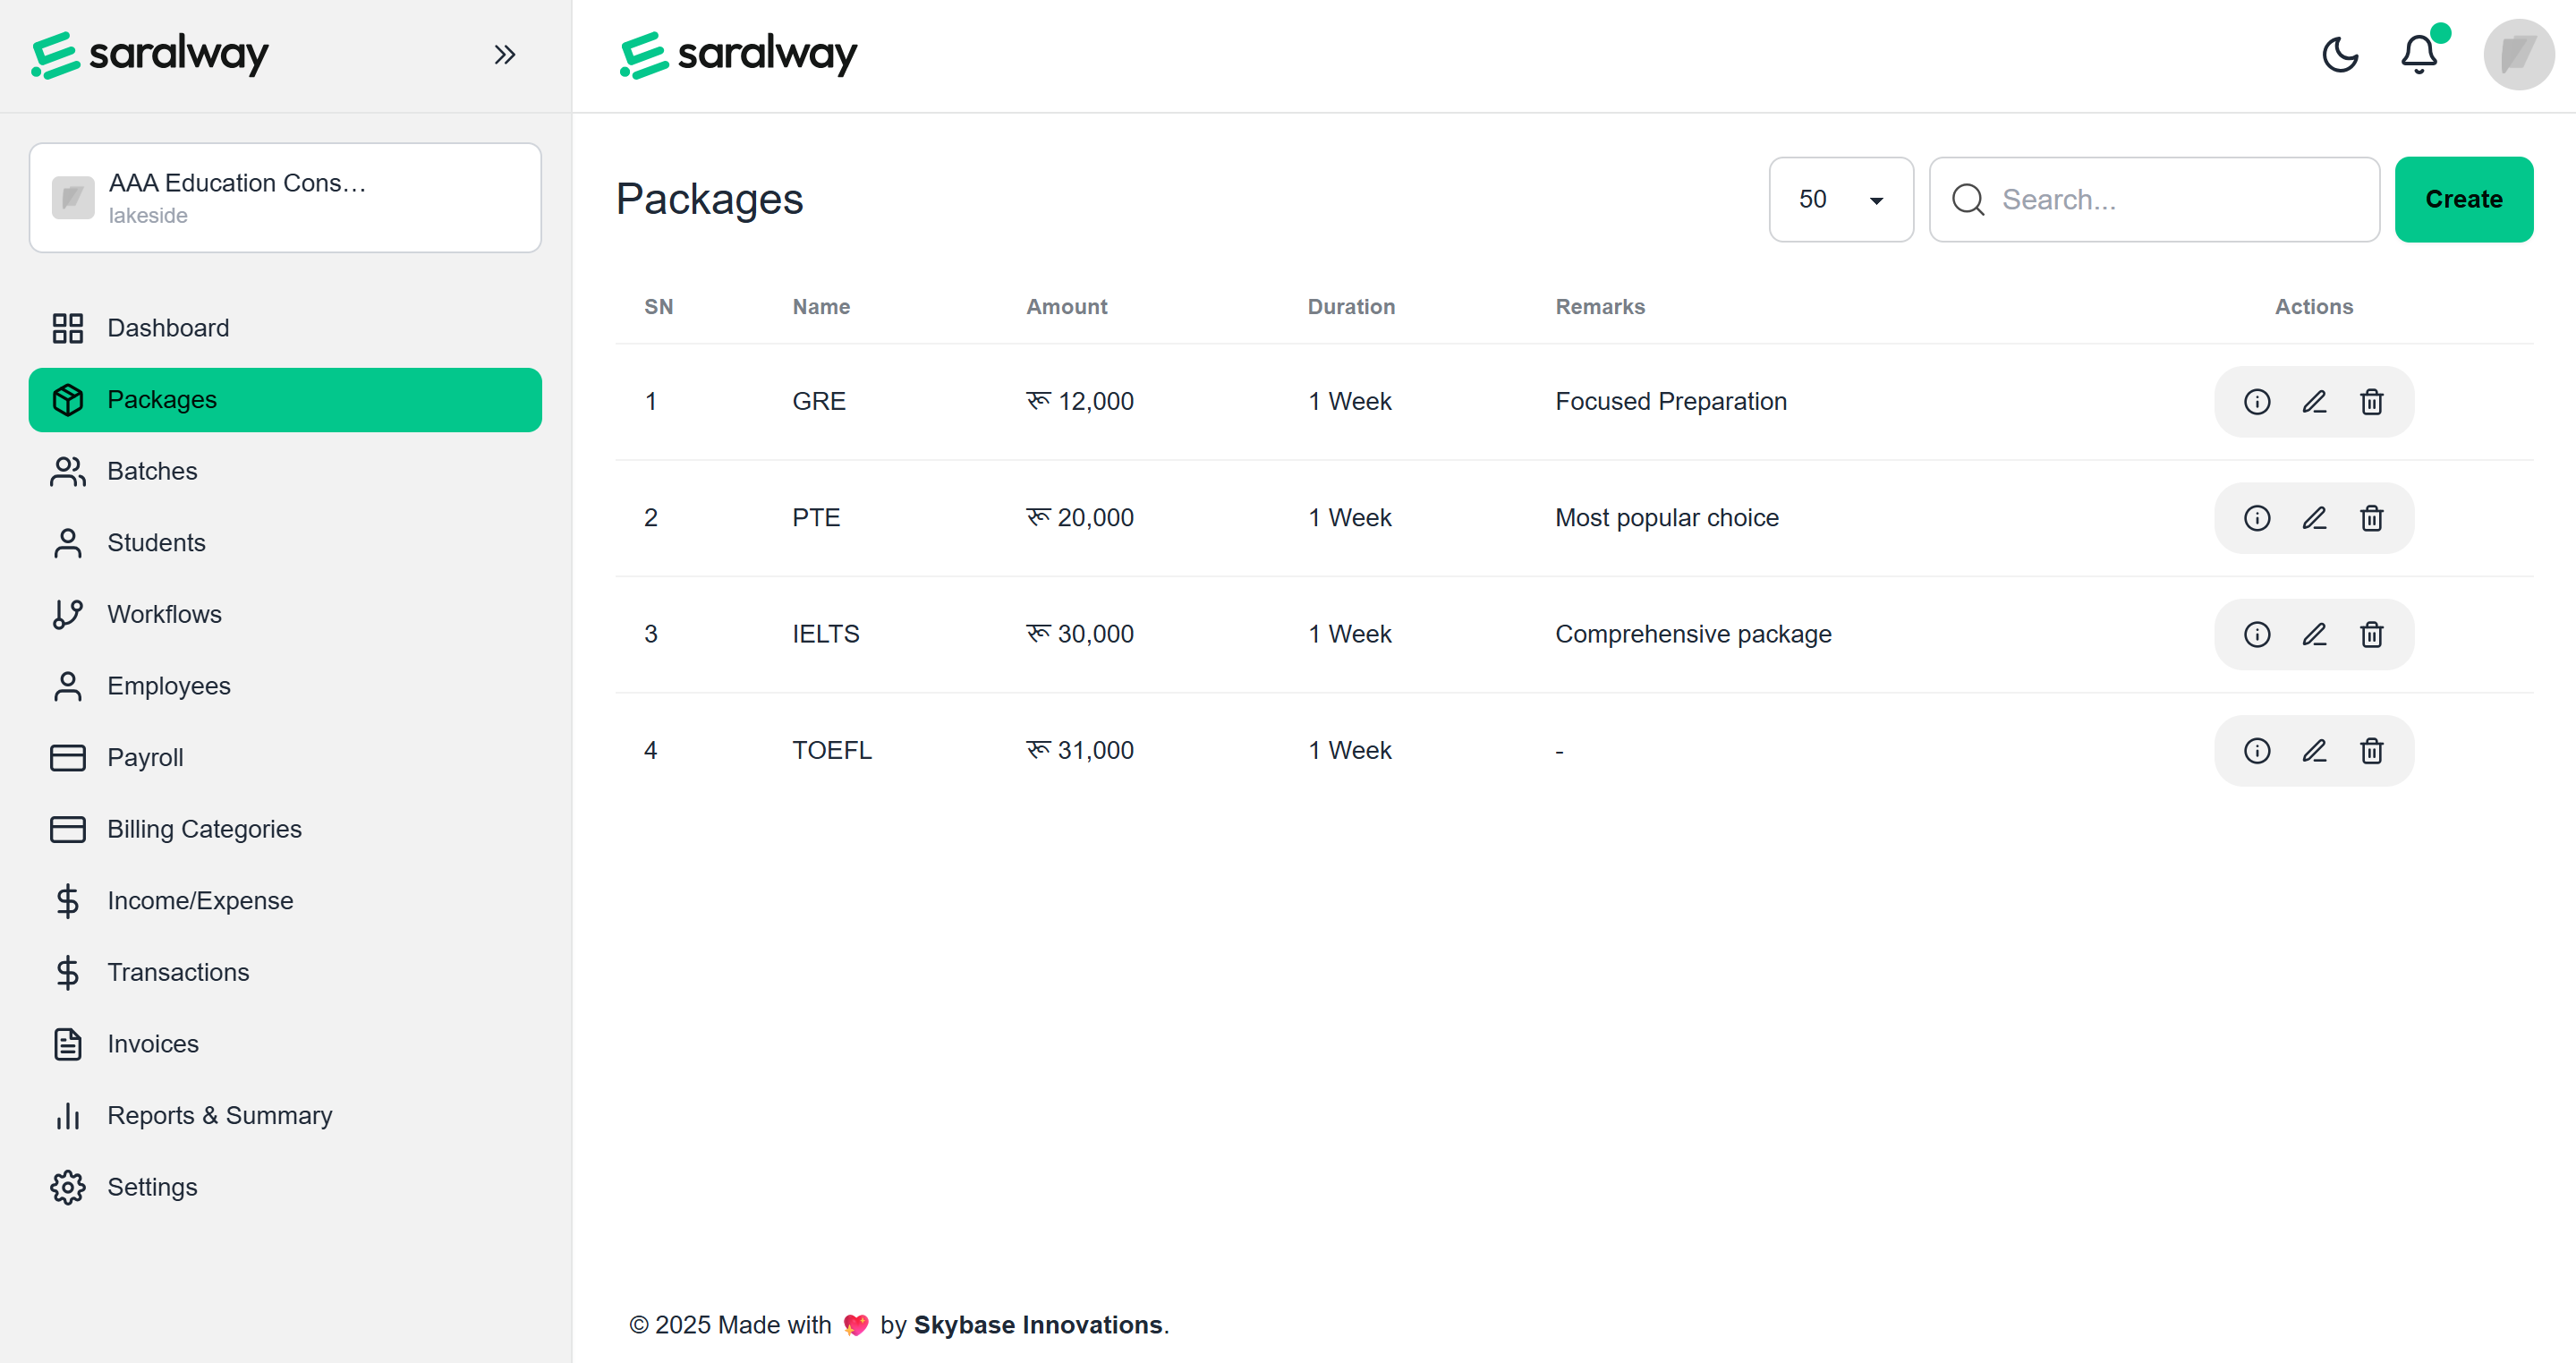The height and width of the screenshot is (1363, 2576).
Task: Open Reports & Summary menu item
Action: 219,1115
